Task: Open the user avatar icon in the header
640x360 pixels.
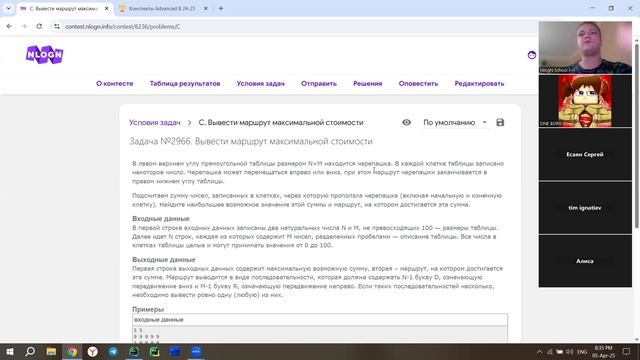Action: coord(531,55)
